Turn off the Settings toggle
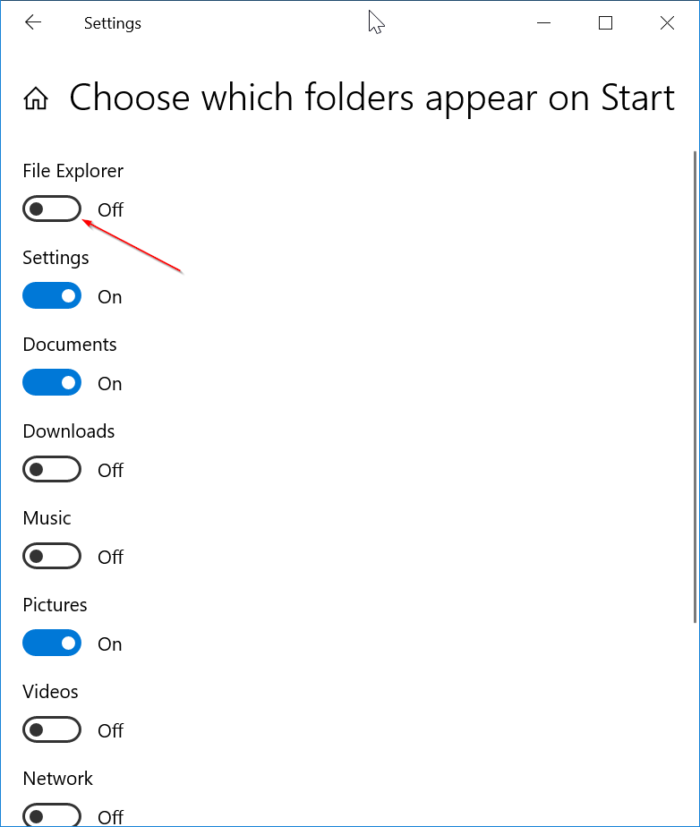Viewport: 700px width, 827px height. pyautogui.click(x=51, y=295)
